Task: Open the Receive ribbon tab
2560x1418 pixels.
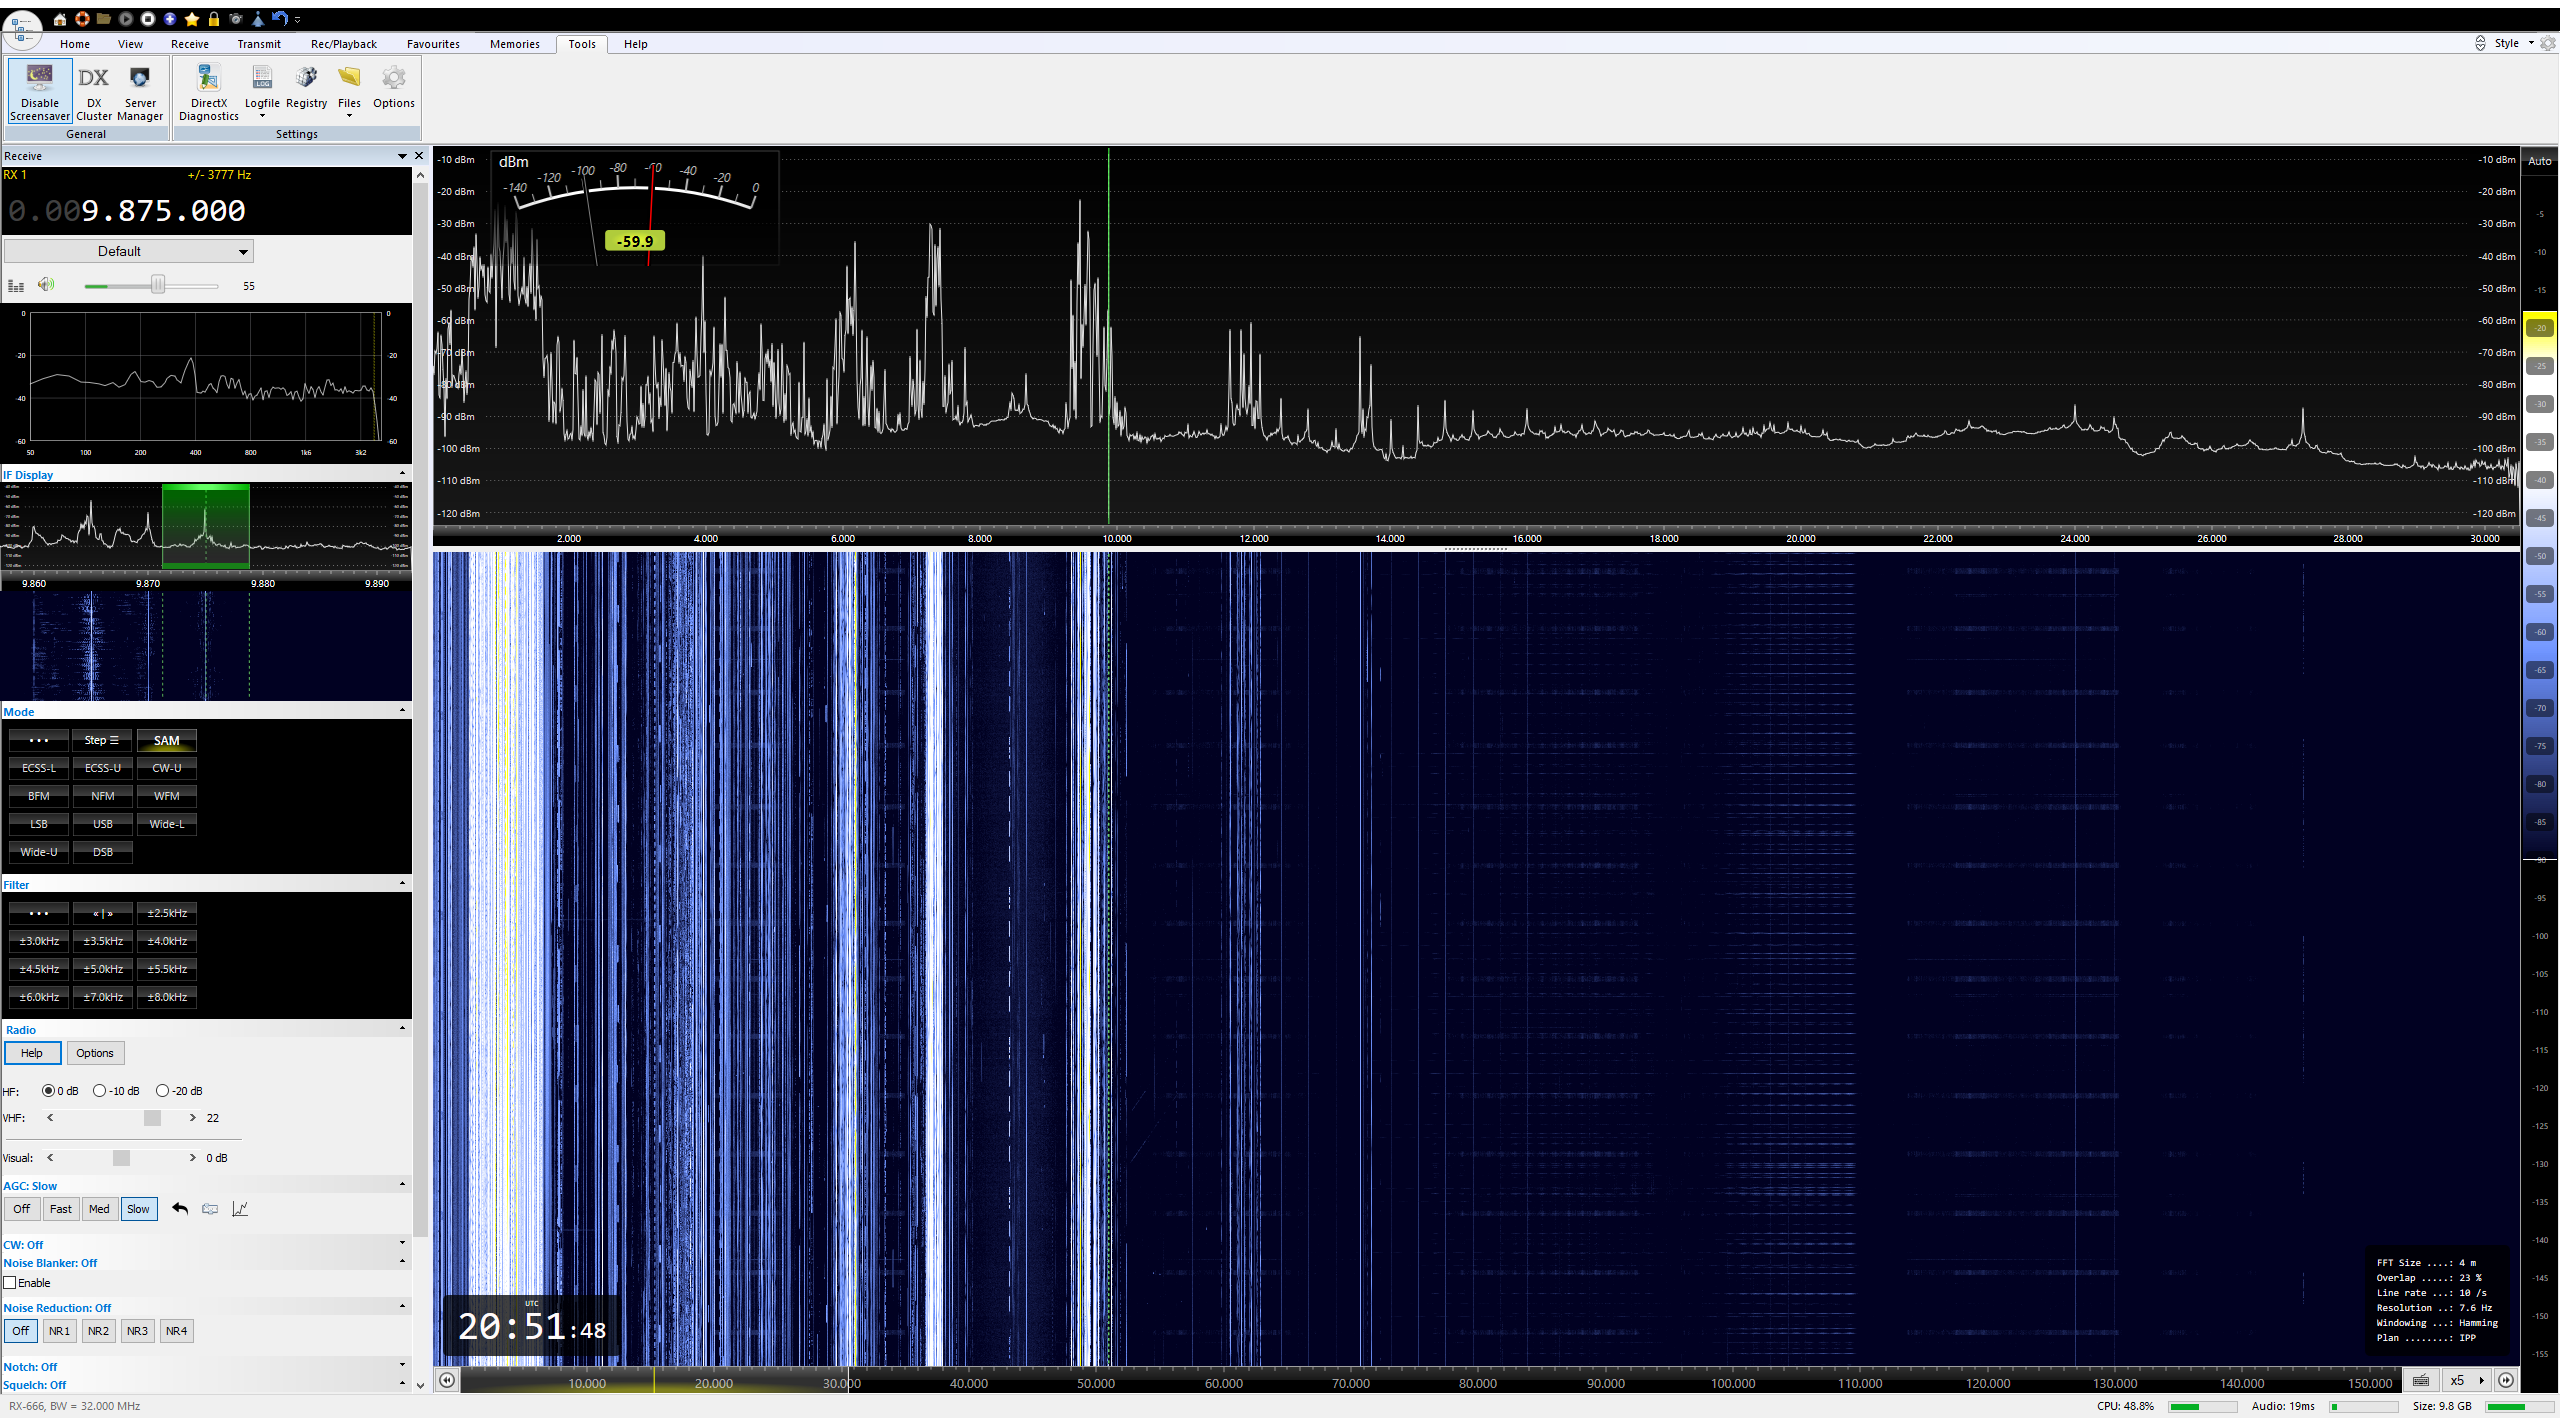Action: (x=189, y=44)
